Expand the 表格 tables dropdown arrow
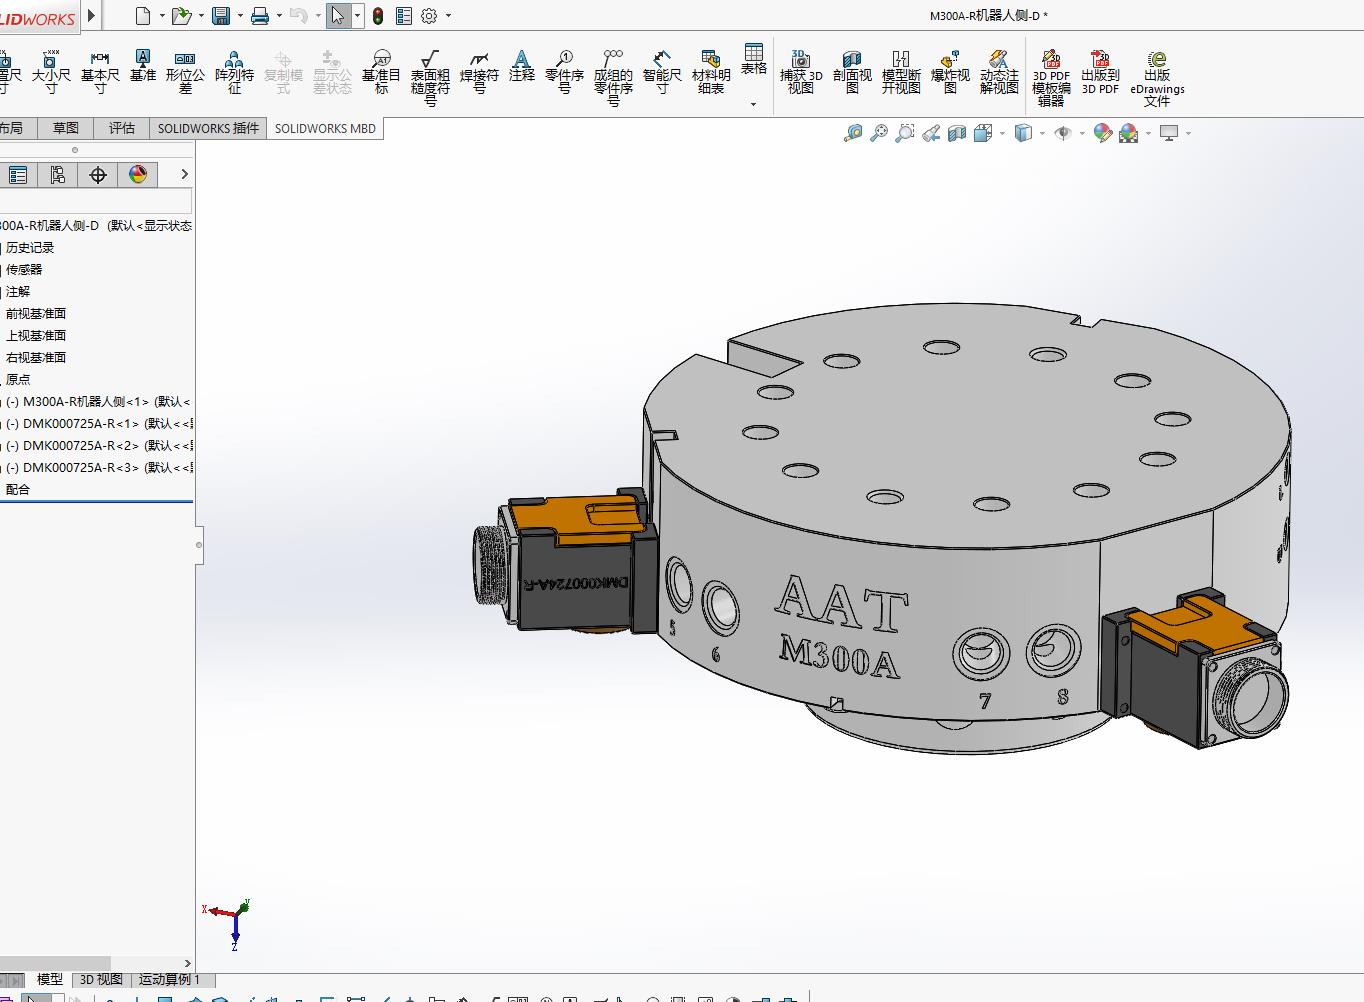This screenshot has height=1002, width=1364. [753, 104]
